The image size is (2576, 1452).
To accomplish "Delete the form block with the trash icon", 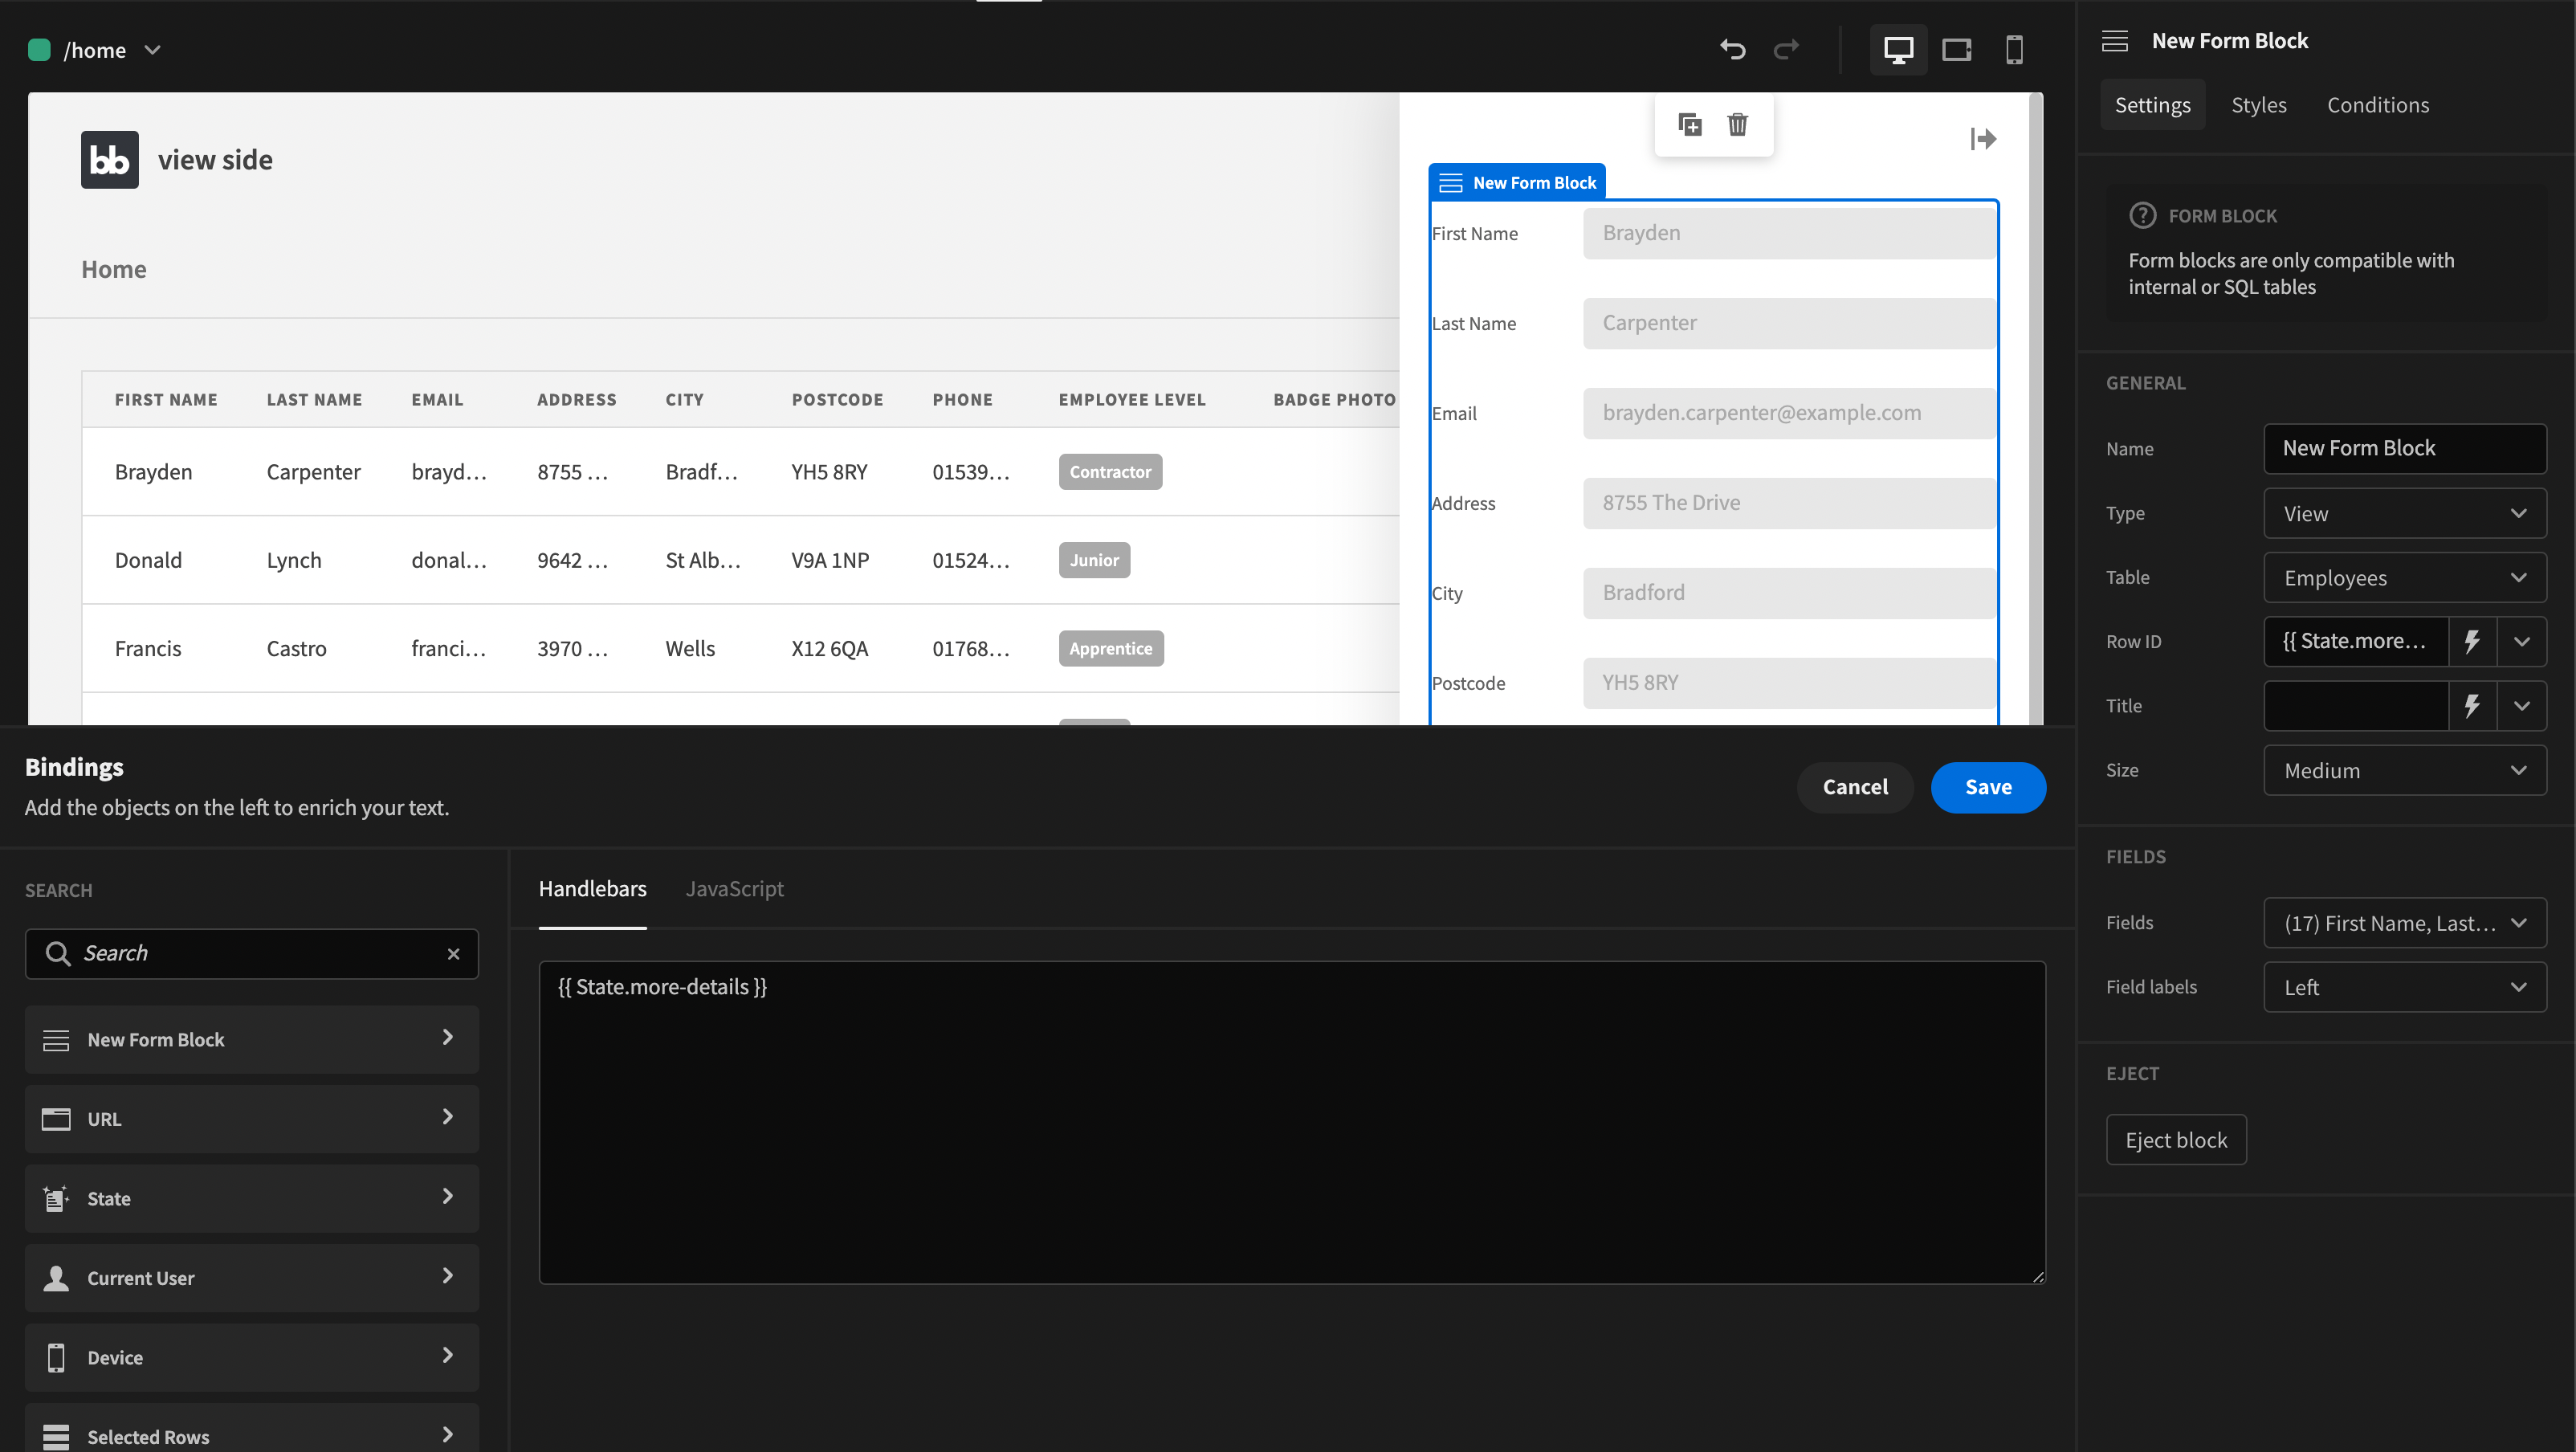I will tap(1738, 124).
